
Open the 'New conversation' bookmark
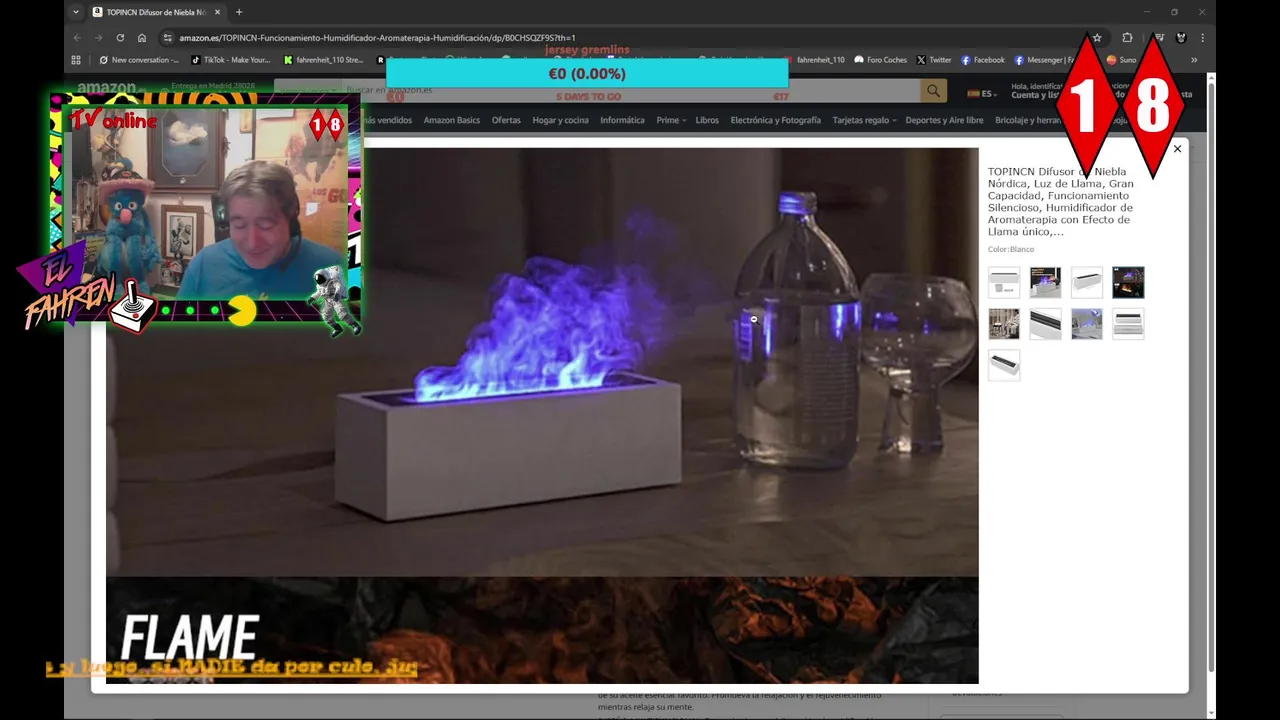pos(139,60)
